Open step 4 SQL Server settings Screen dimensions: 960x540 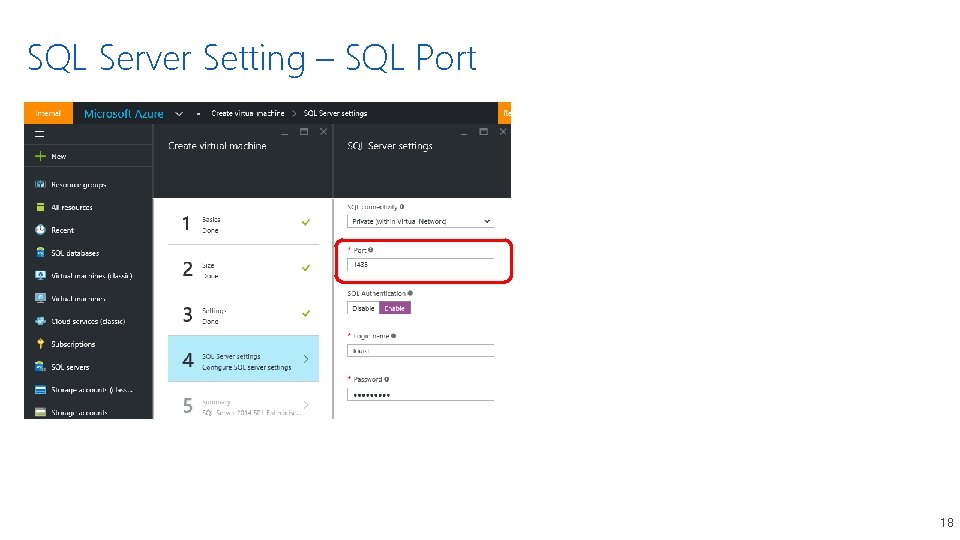pos(243,359)
